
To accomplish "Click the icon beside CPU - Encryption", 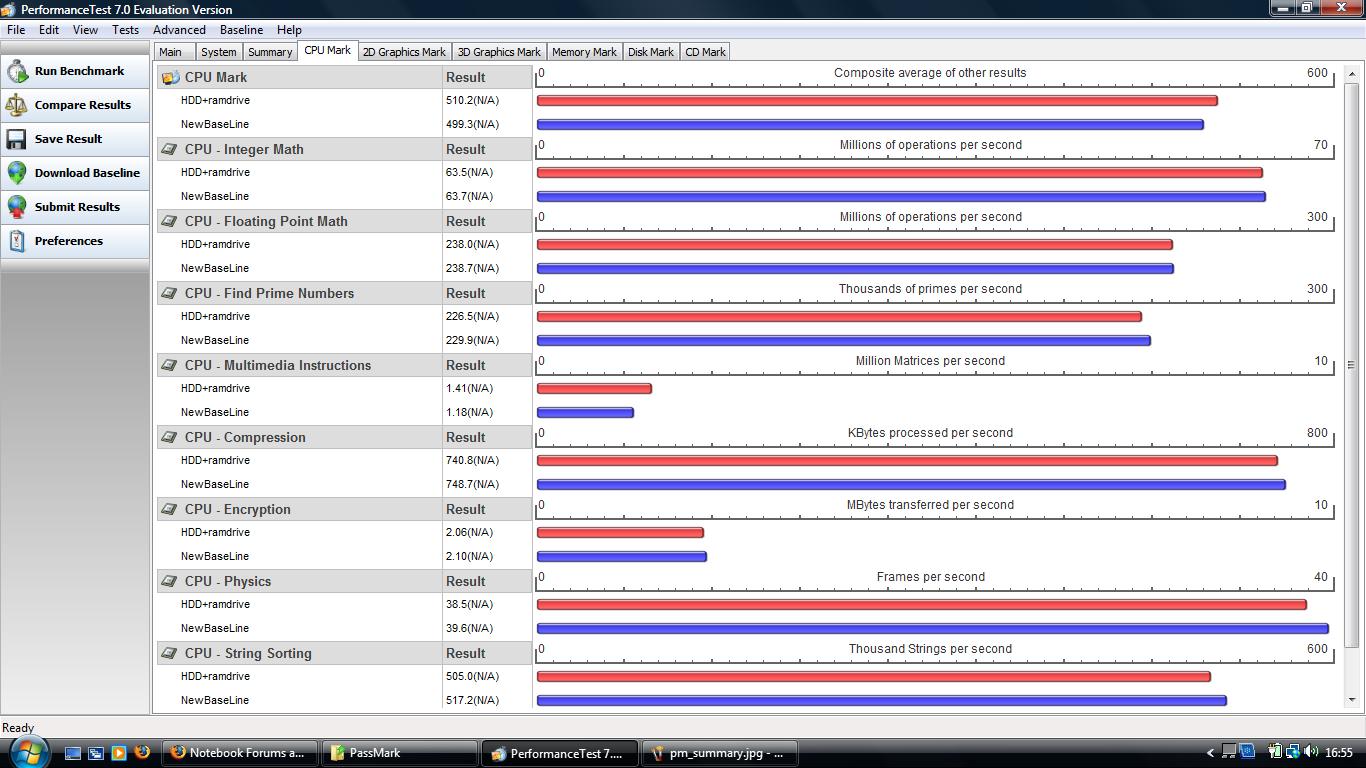I will point(170,509).
